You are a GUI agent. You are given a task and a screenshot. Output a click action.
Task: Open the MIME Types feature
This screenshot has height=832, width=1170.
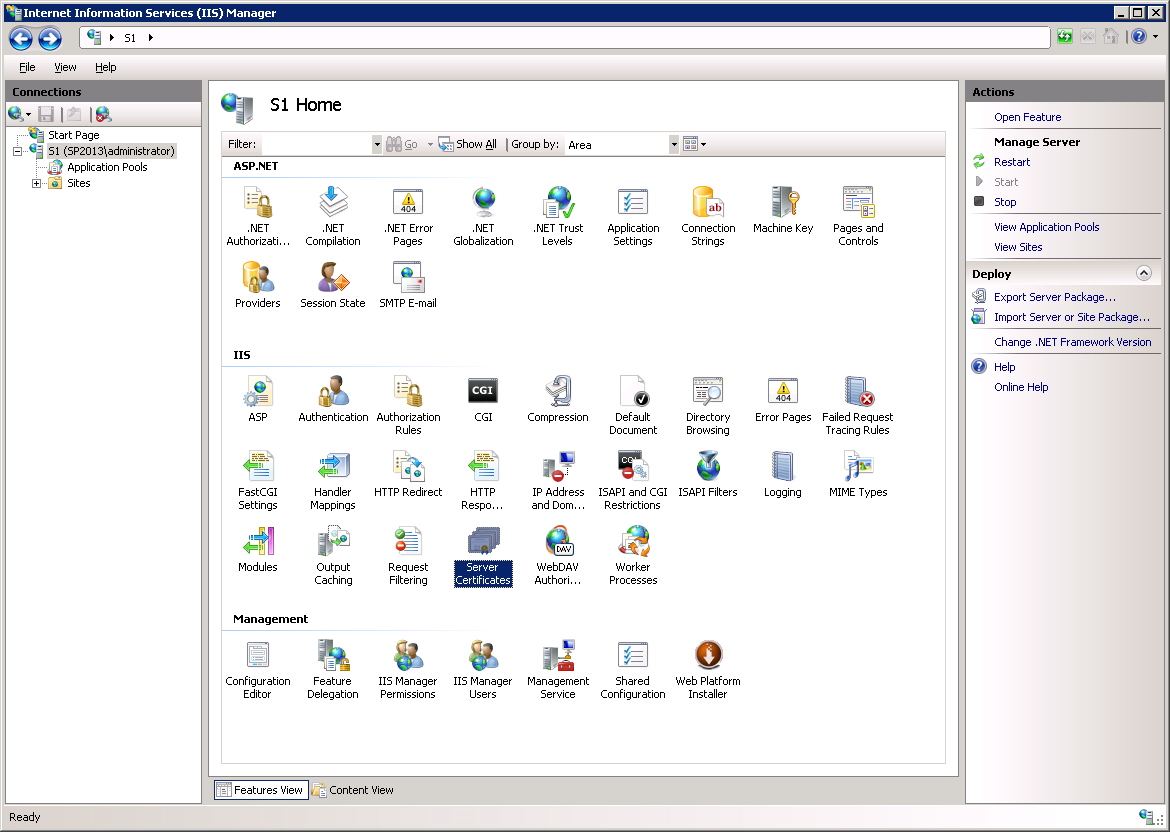click(857, 472)
